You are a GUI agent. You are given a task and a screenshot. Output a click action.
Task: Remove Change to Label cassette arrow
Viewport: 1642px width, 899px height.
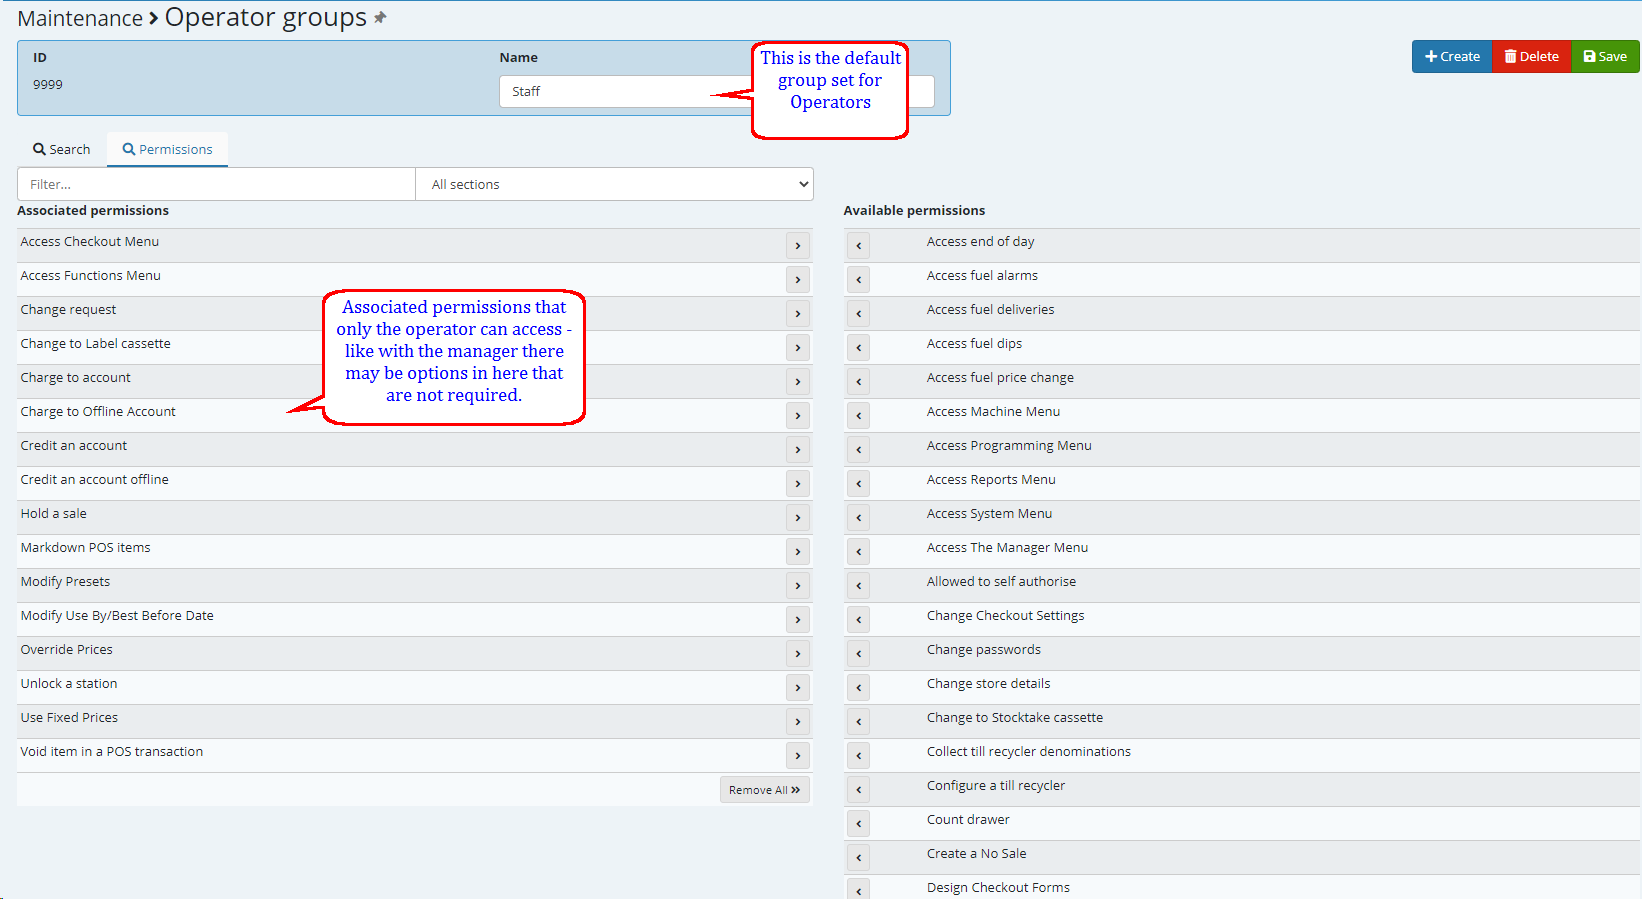(797, 348)
